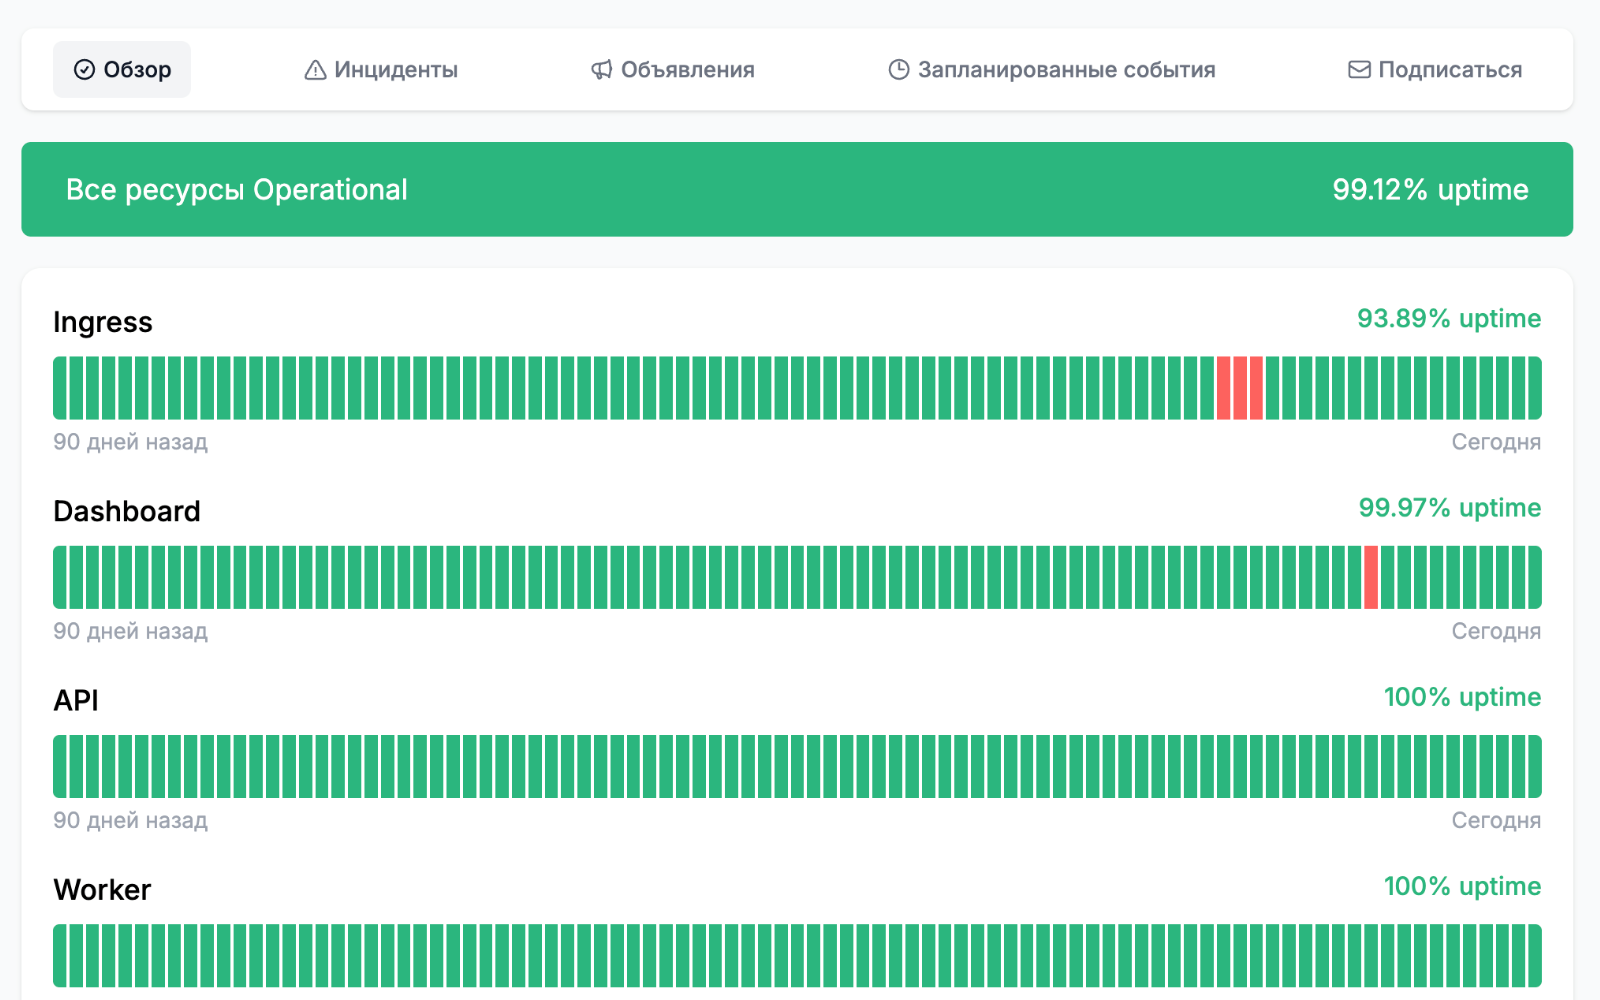Click the megaphone icon for Объявления
The height and width of the screenshot is (1000, 1600).
tap(601, 70)
